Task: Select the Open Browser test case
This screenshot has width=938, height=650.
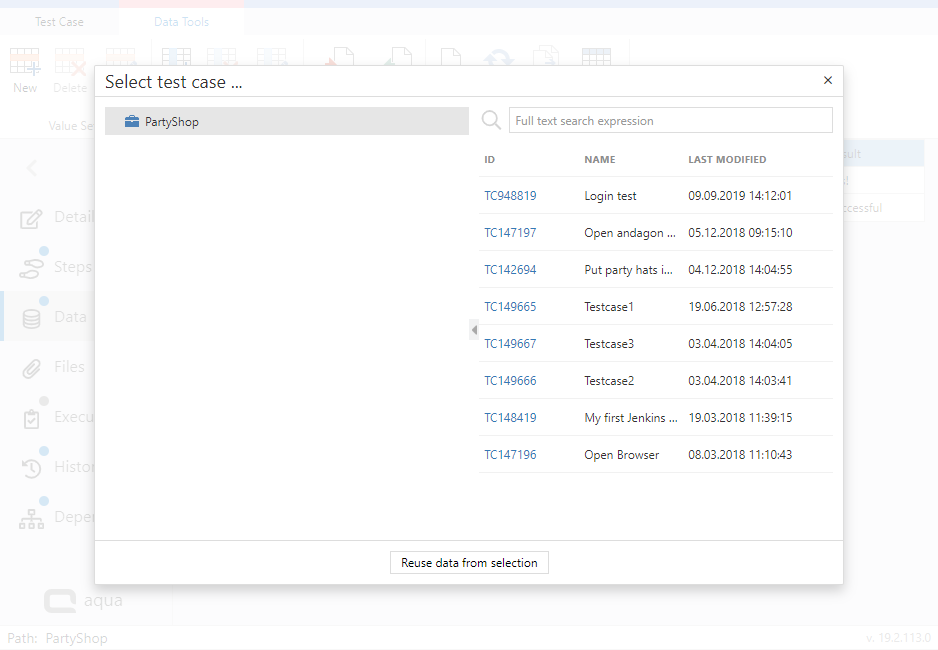Action: coord(621,455)
